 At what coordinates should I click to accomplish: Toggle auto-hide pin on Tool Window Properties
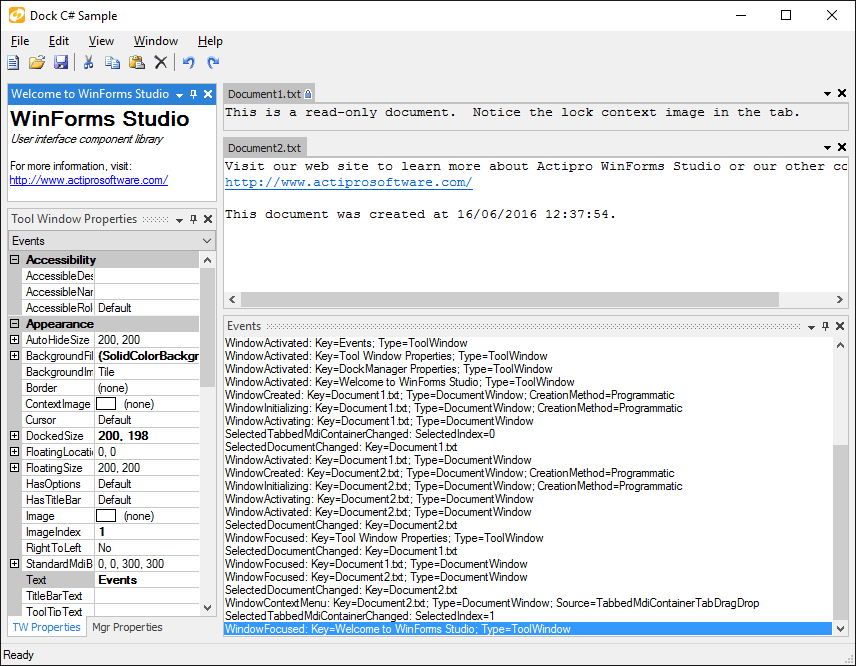[x=193, y=219]
